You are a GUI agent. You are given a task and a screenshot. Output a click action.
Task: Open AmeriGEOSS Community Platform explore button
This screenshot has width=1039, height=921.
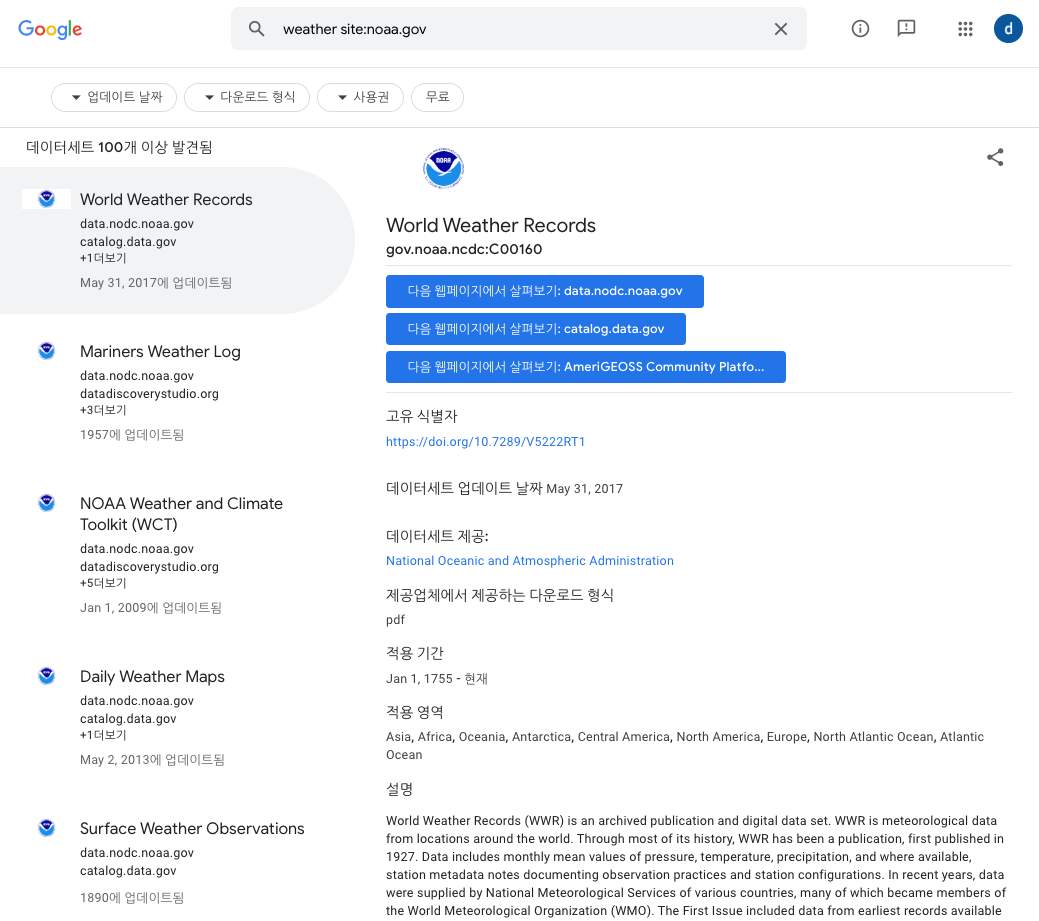pyautogui.click(x=586, y=366)
